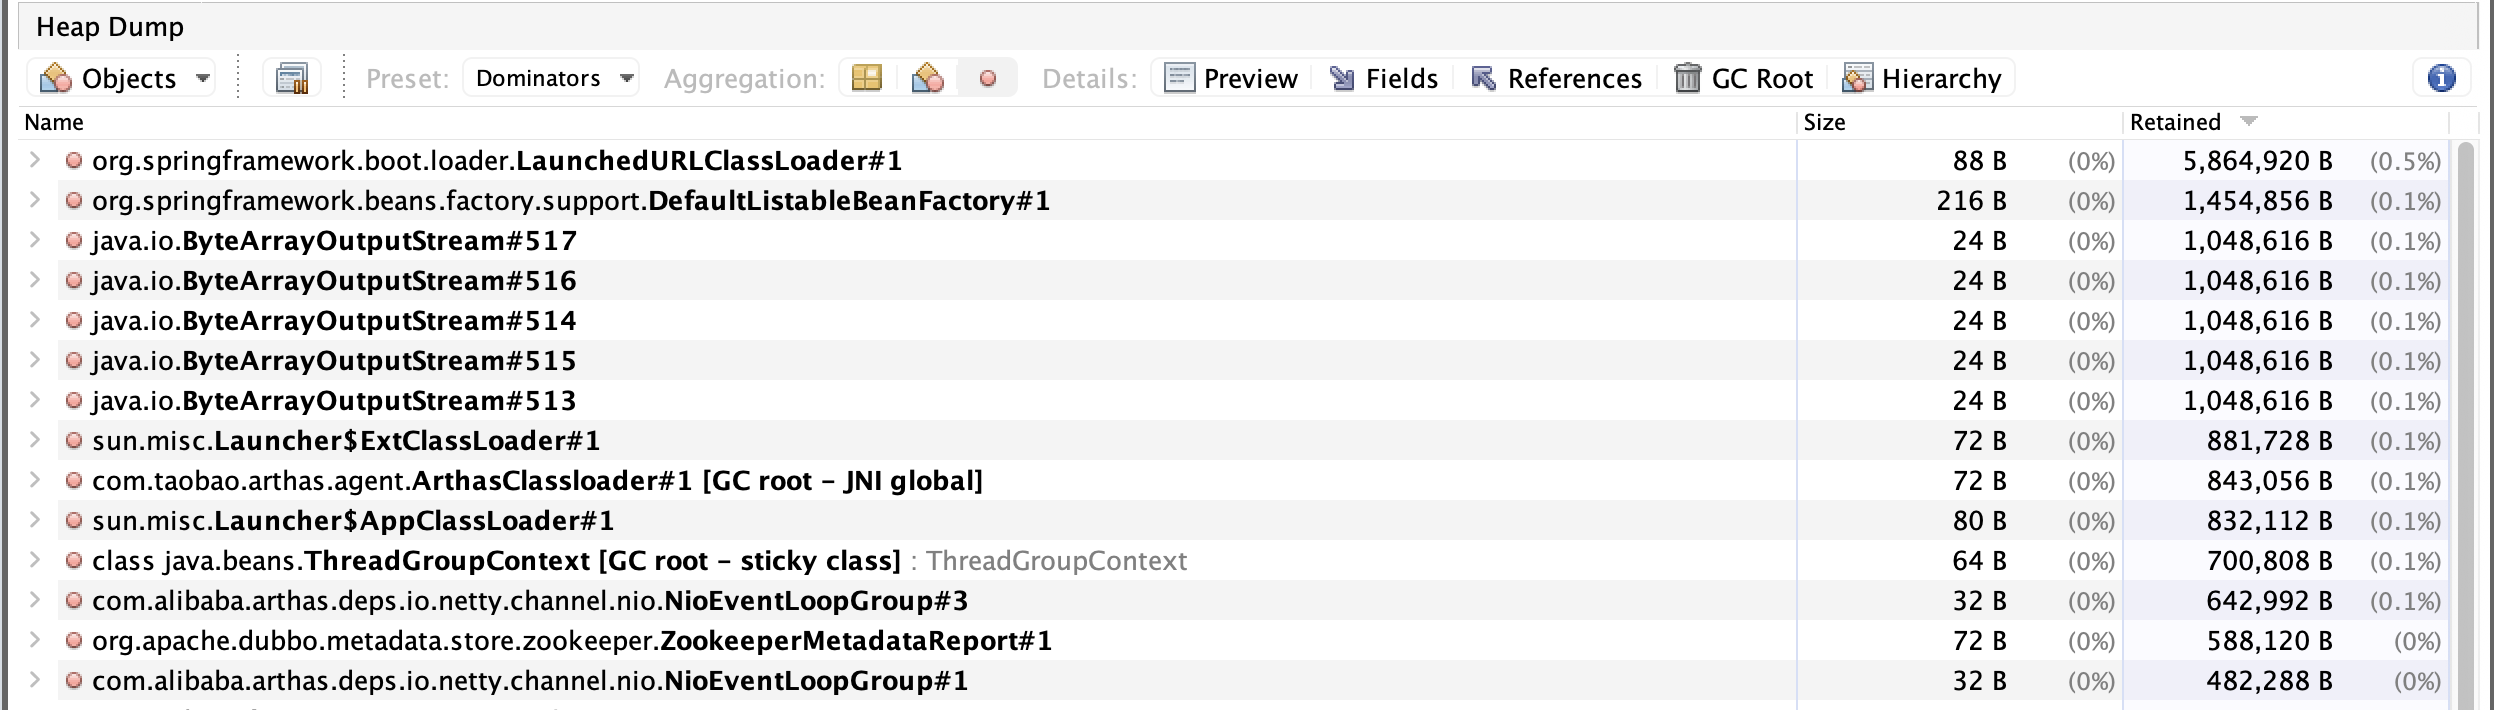The height and width of the screenshot is (710, 2494).
Task: Open the Dominators preset dropdown
Action: click(551, 78)
